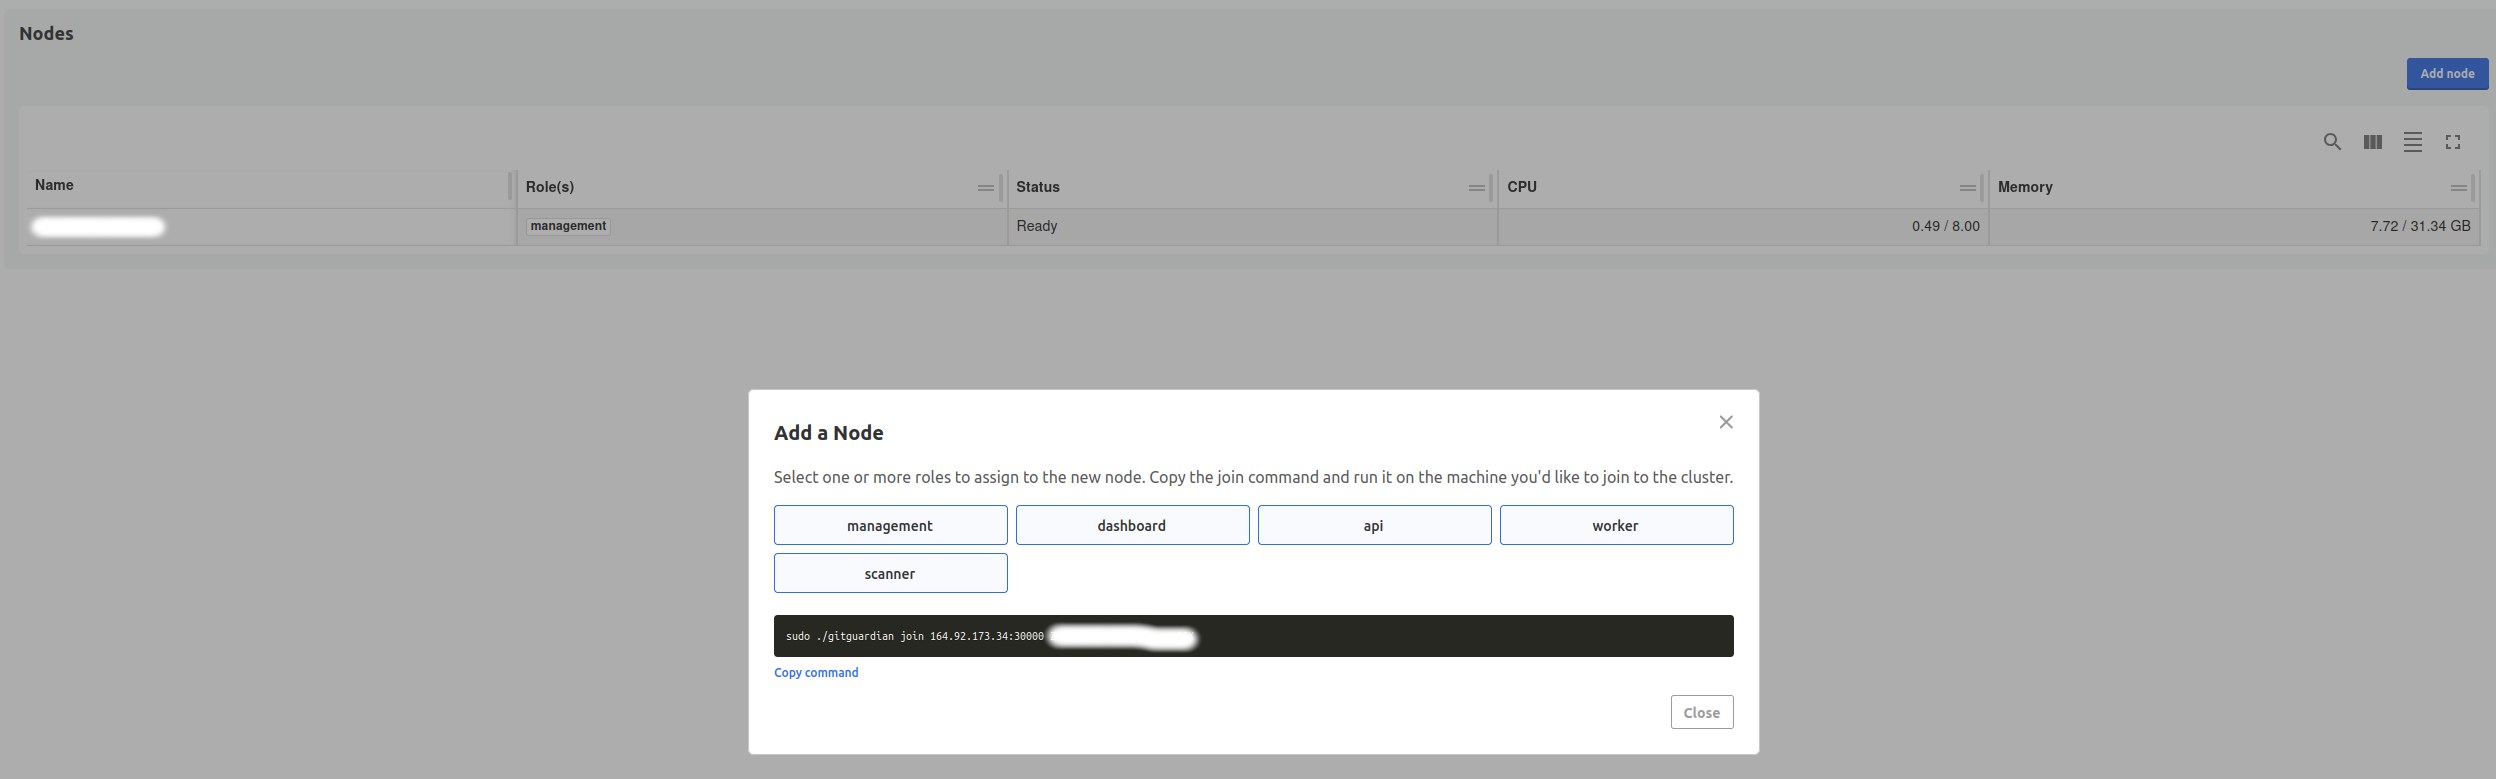Viewport: 2496px width, 779px height.
Task: Toggle the row density icon
Action: pos(2412,142)
